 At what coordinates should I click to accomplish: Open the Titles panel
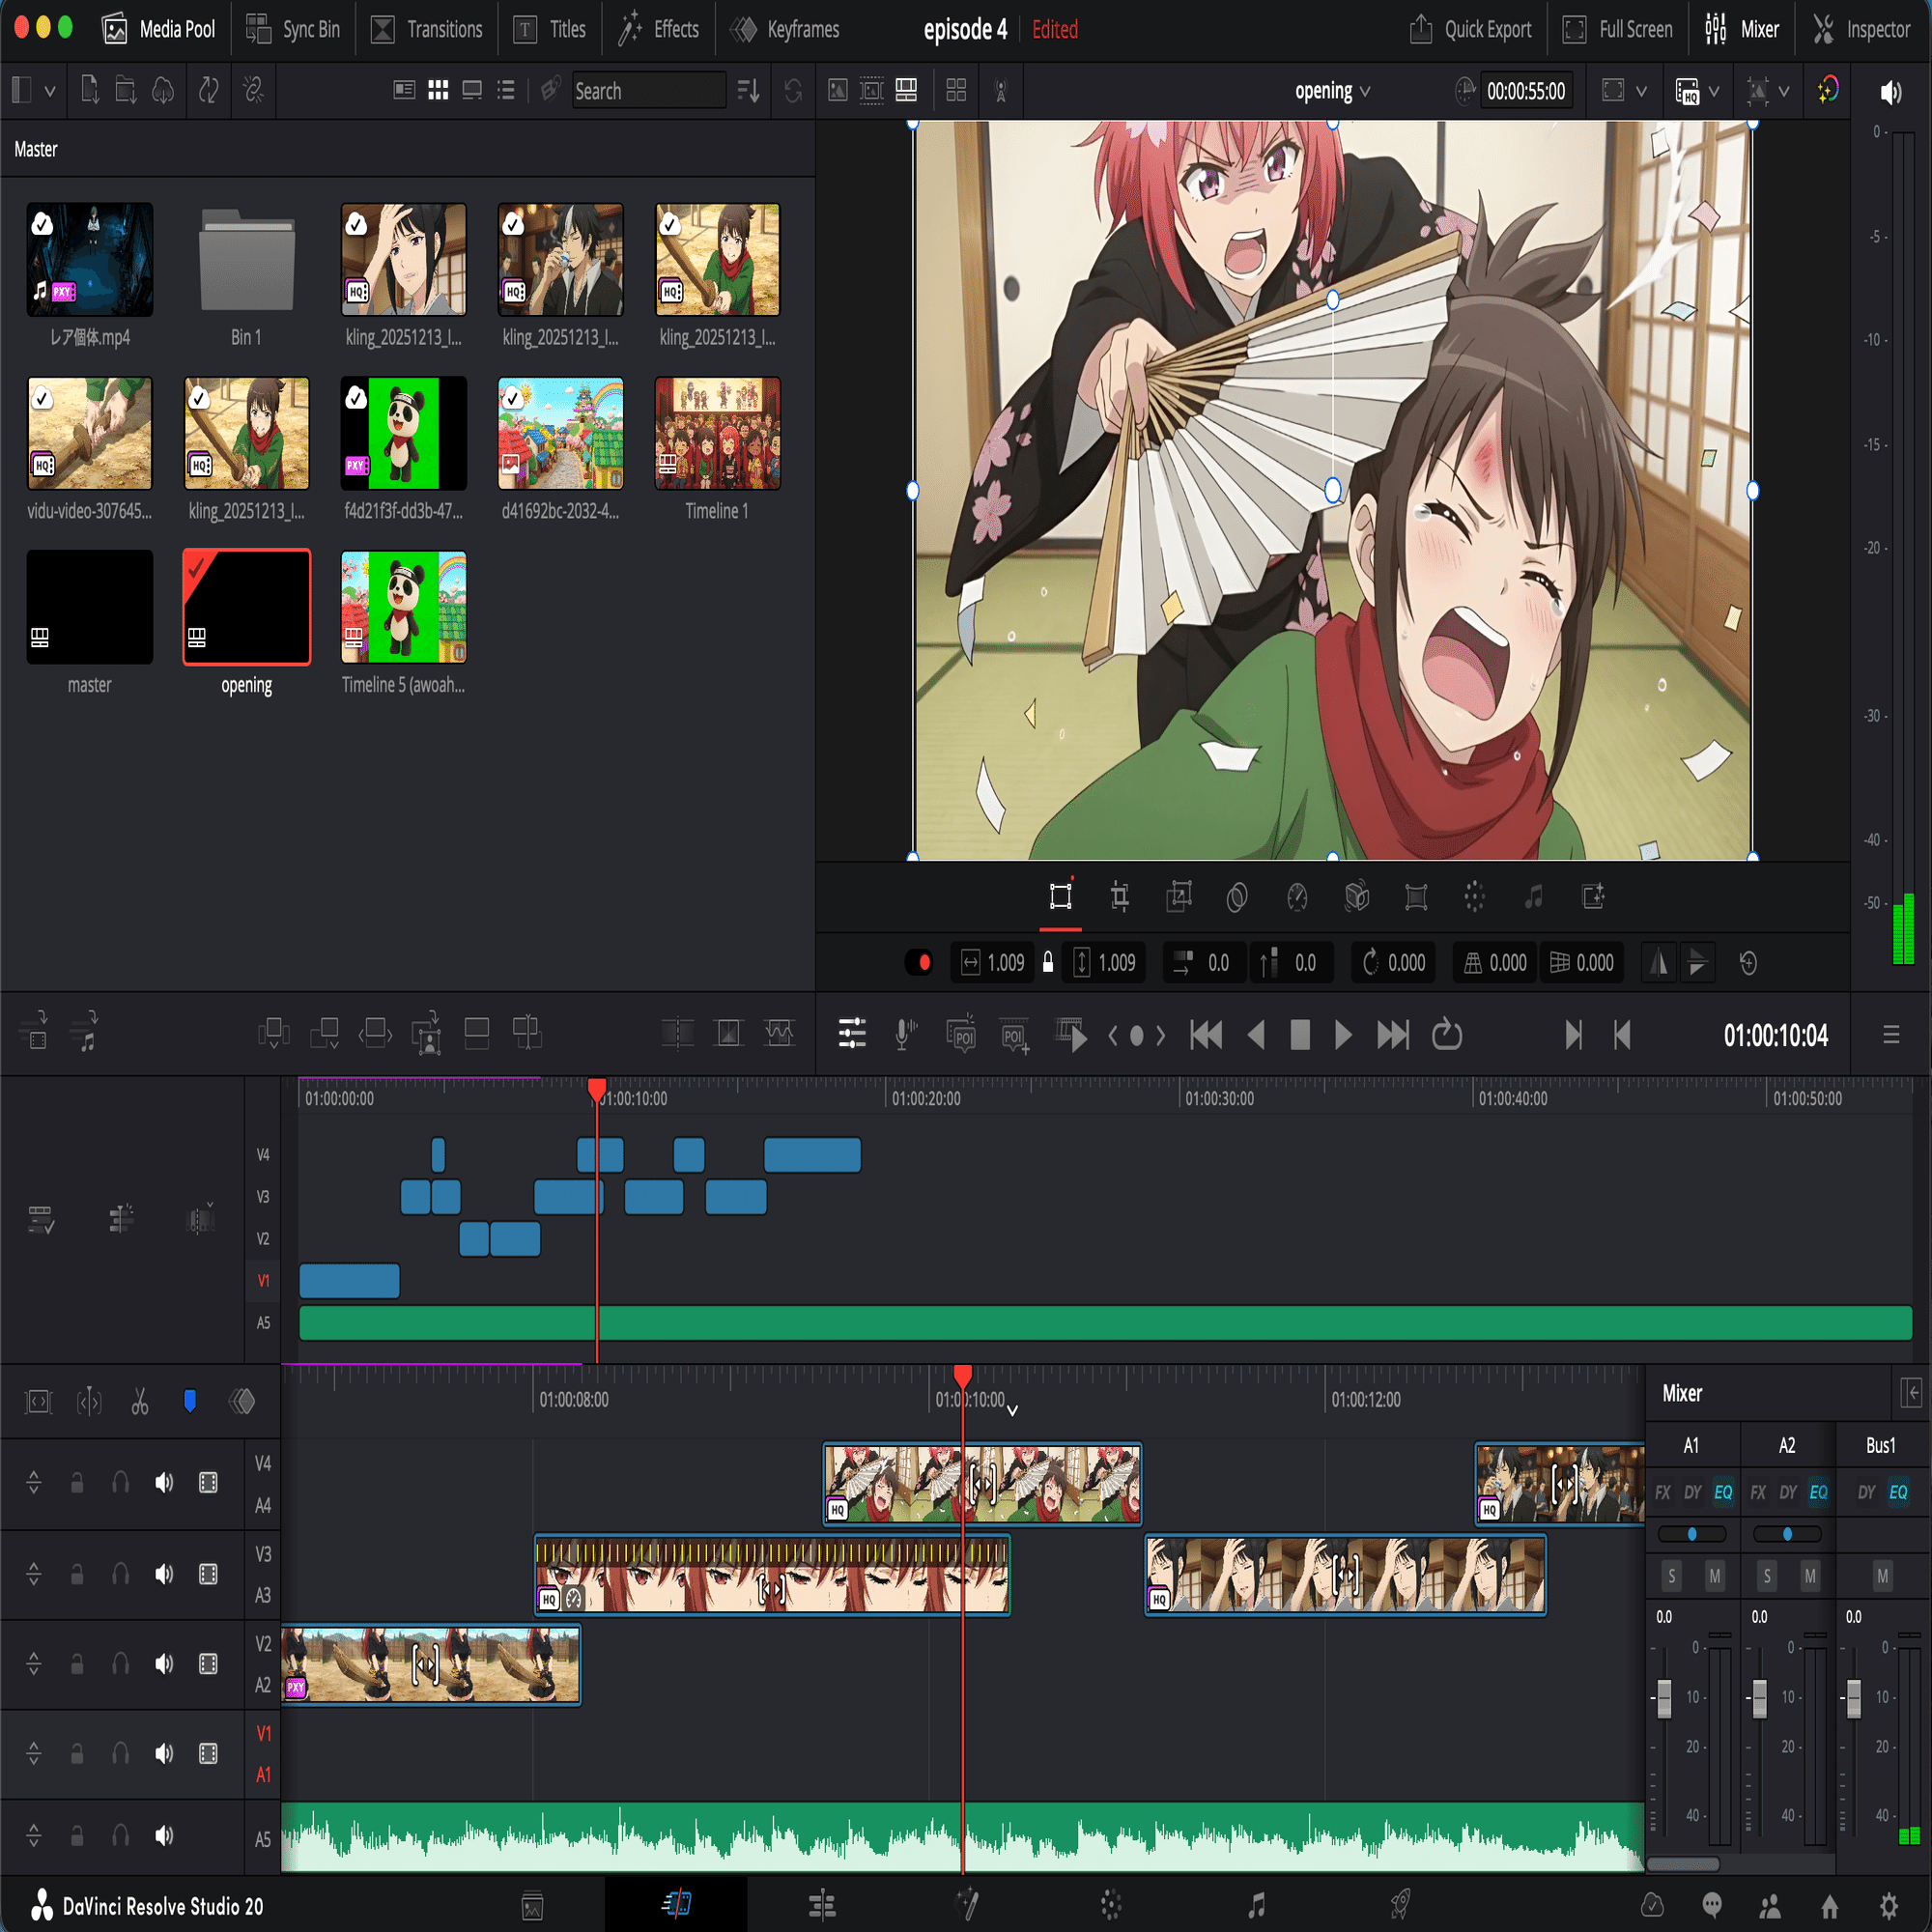pyautogui.click(x=549, y=29)
